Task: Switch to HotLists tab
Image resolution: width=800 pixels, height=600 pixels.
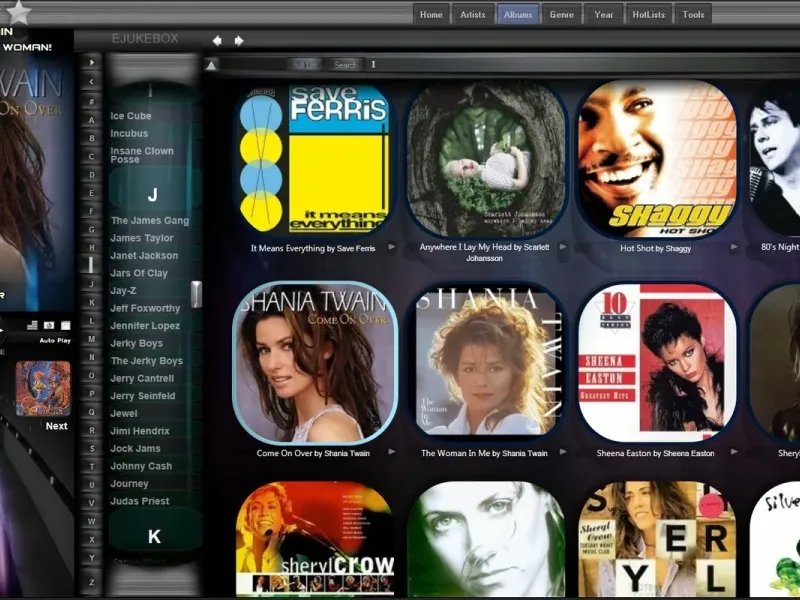Action: coord(648,14)
